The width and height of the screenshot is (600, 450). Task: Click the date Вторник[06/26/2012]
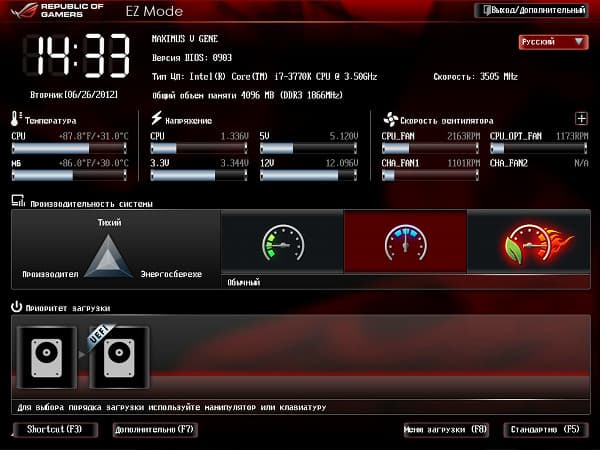tap(74, 95)
